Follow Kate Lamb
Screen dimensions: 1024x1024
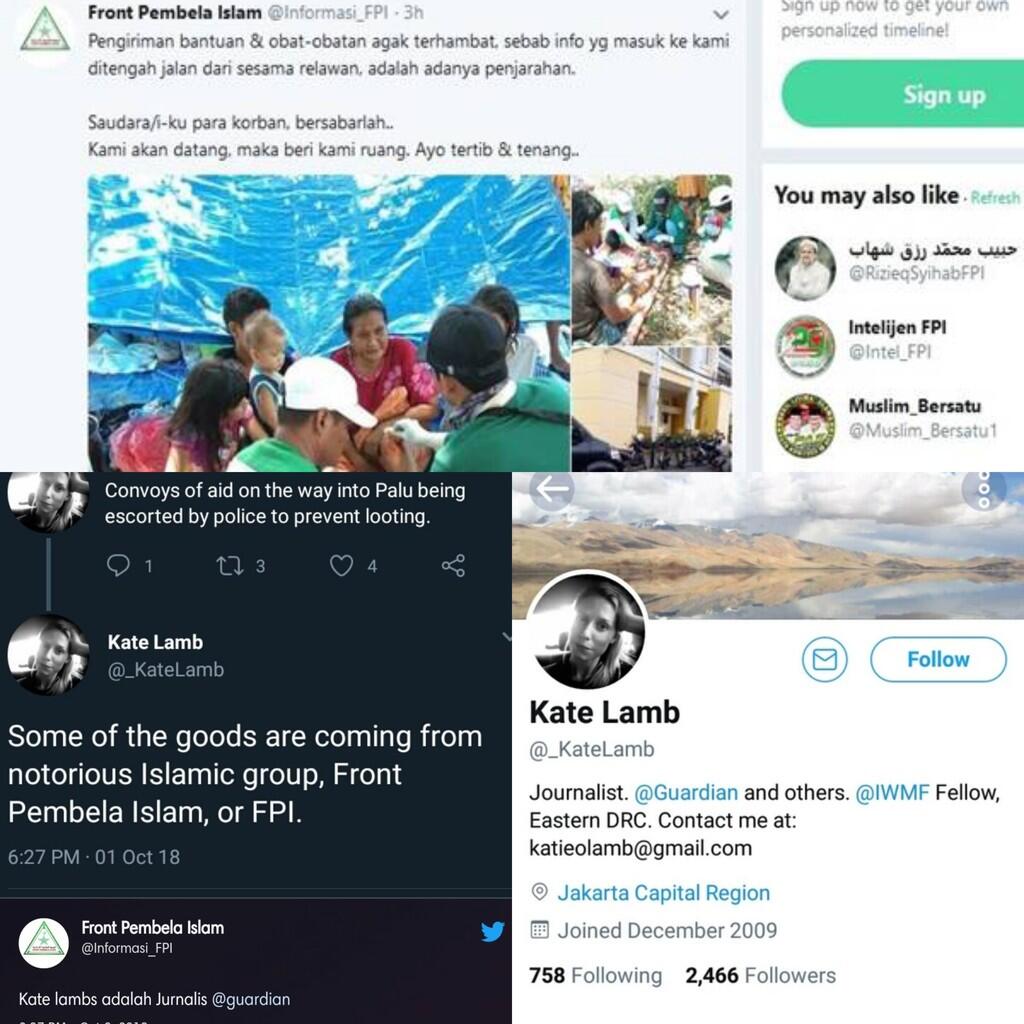937,660
